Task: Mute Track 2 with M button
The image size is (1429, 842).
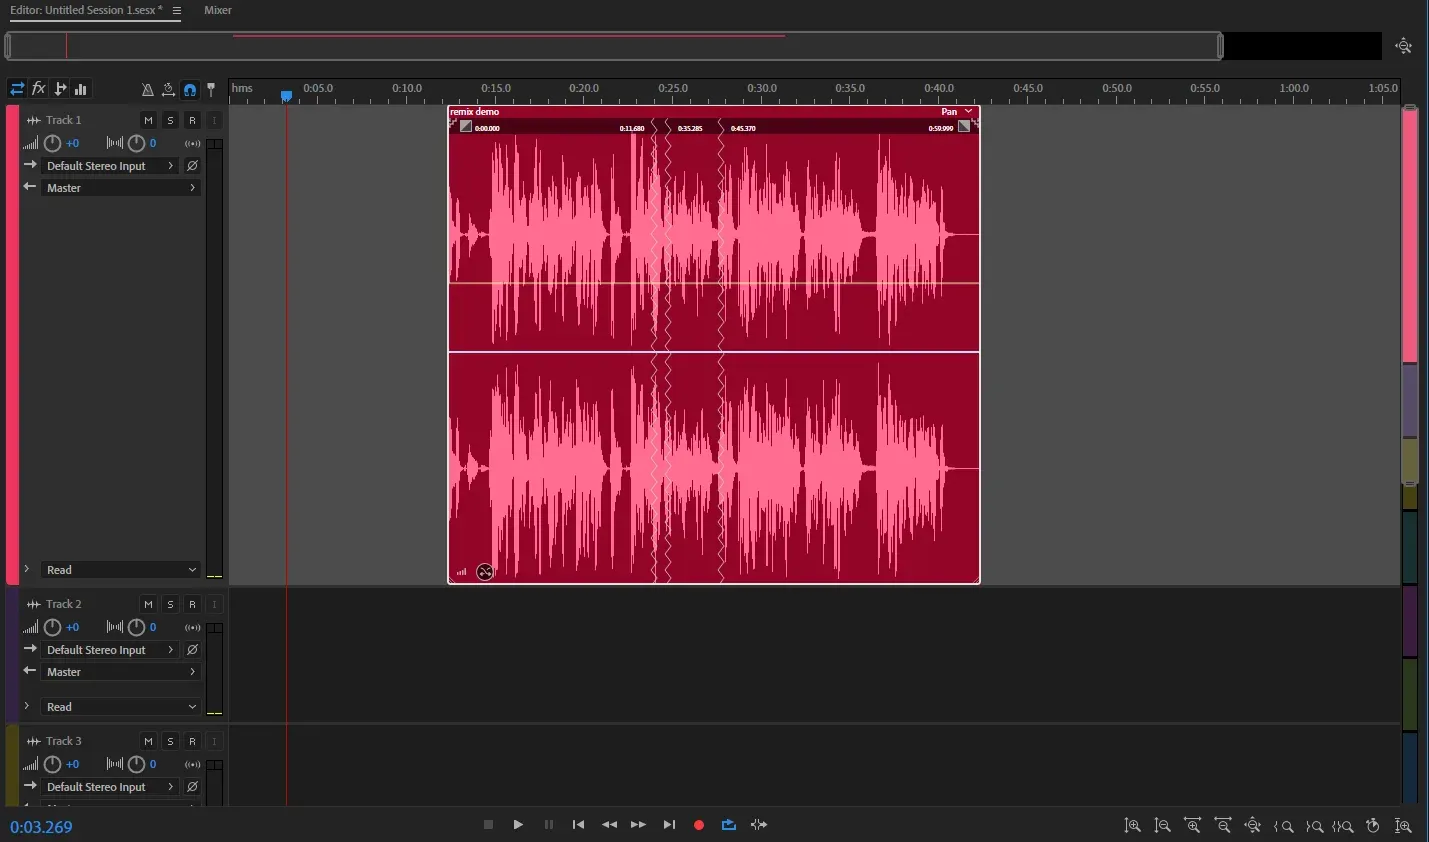Action: coord(149,604)
